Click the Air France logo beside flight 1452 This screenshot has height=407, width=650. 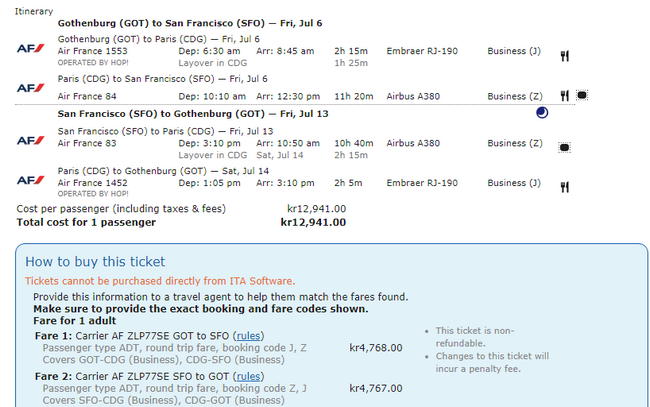pyautogui.click(x=30, y=180)
